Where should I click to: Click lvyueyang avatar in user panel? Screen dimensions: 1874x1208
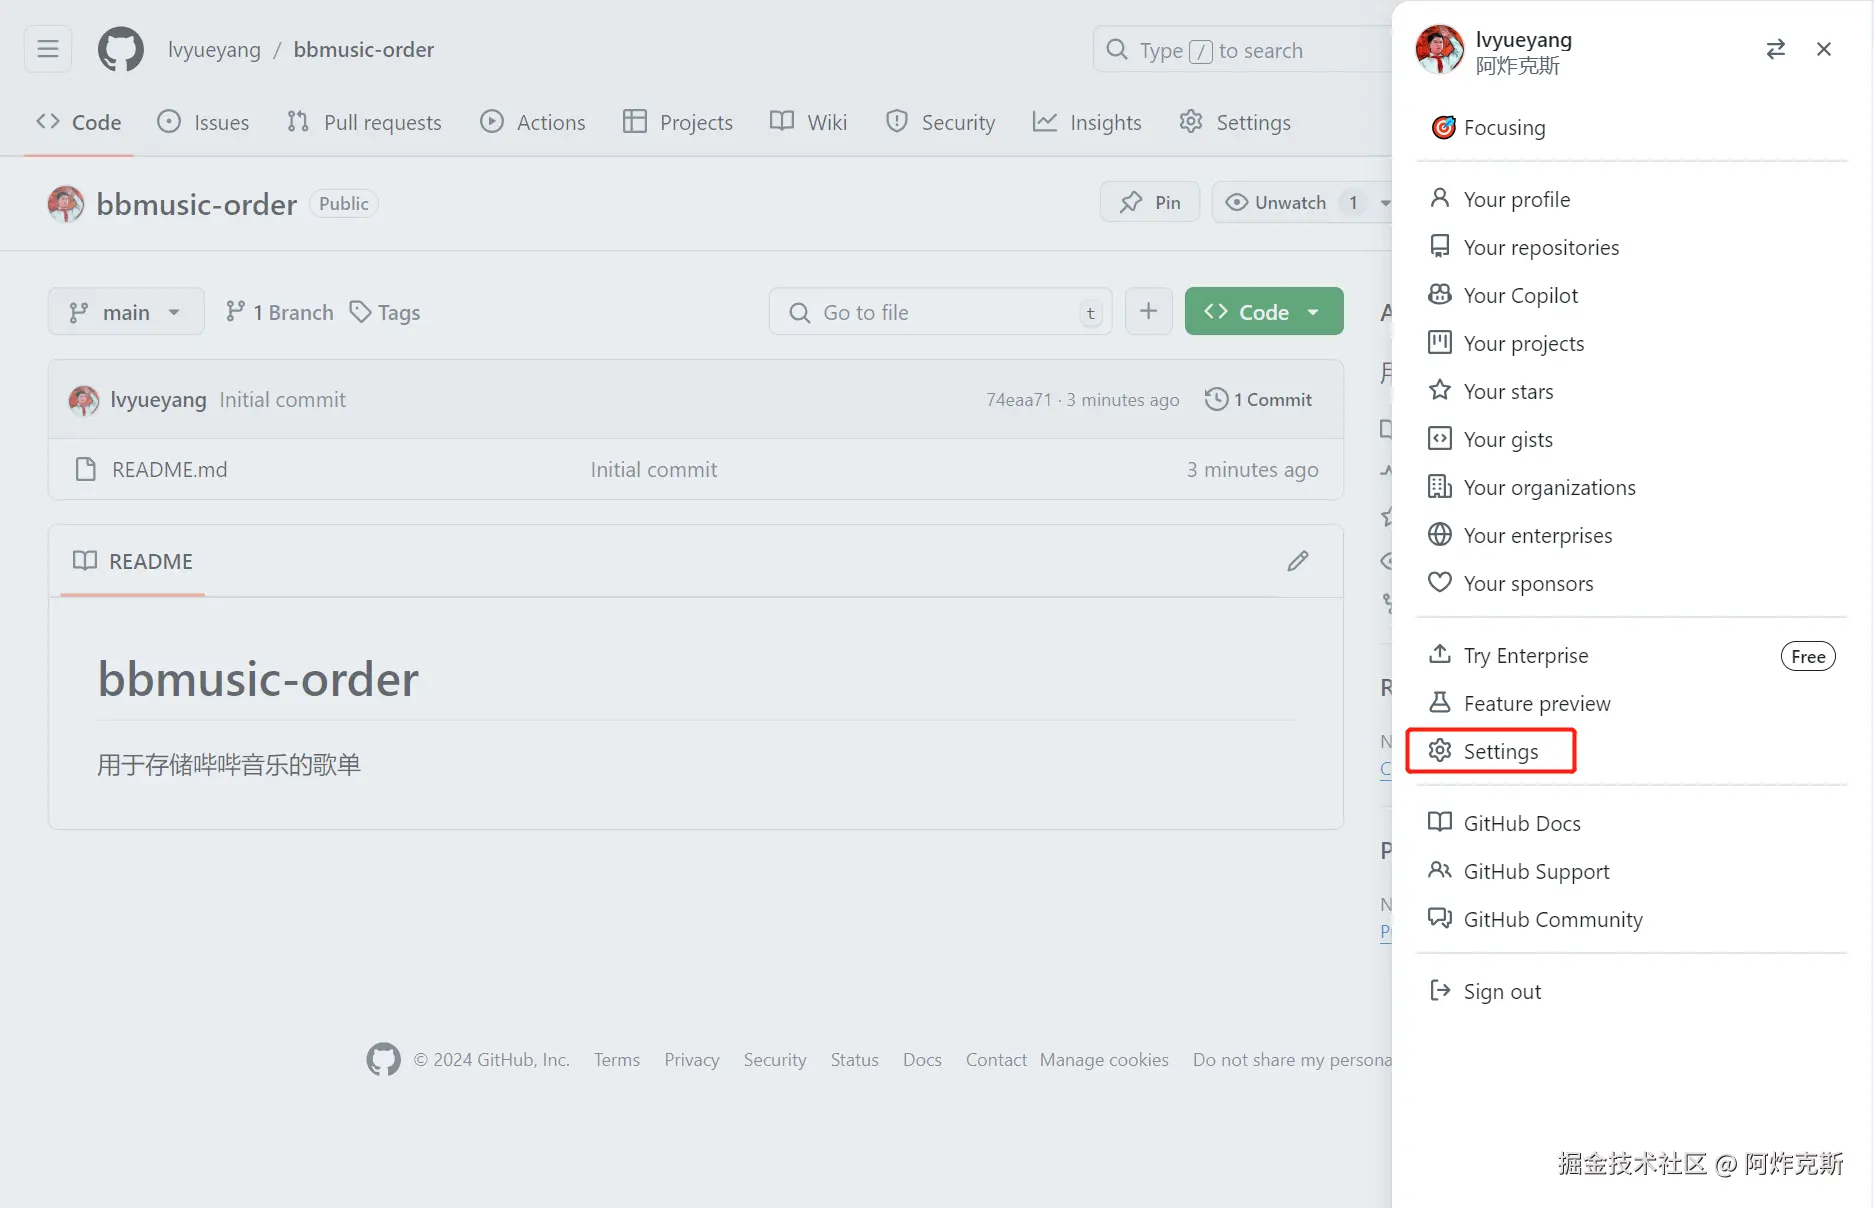(x=1440, y=50)
